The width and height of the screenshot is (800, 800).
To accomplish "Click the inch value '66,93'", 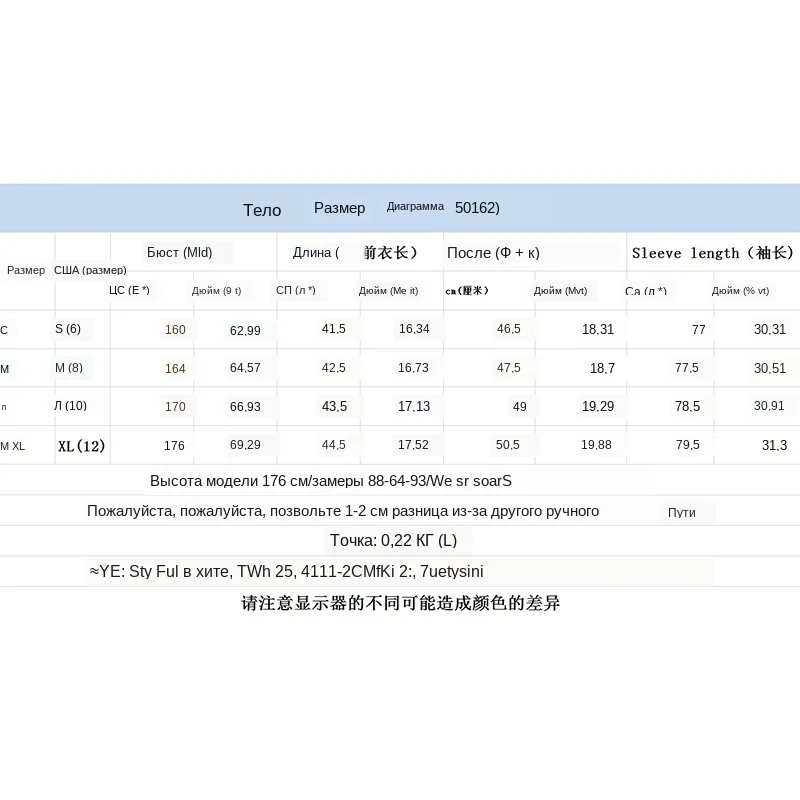I will click(x=245, y=407).
